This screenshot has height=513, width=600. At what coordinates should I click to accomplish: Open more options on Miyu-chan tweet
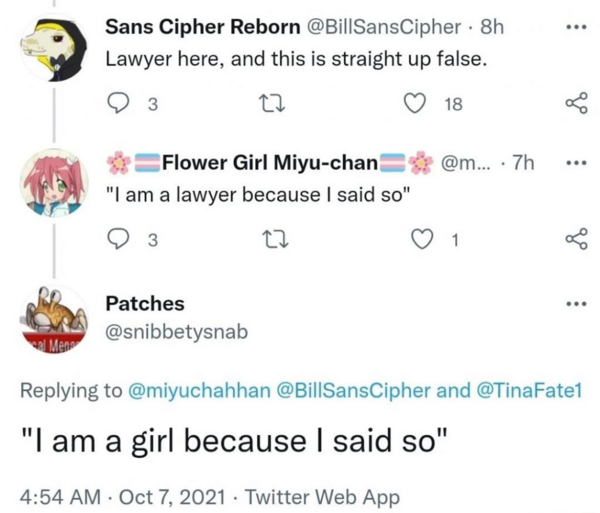point(573,163)
